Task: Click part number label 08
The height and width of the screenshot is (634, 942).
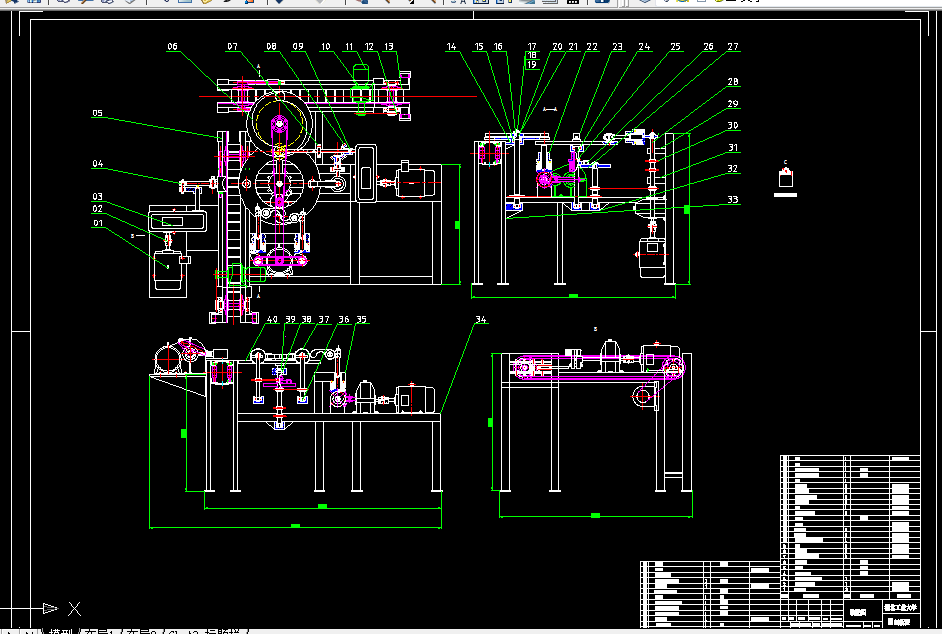Action: pos(272,47)
